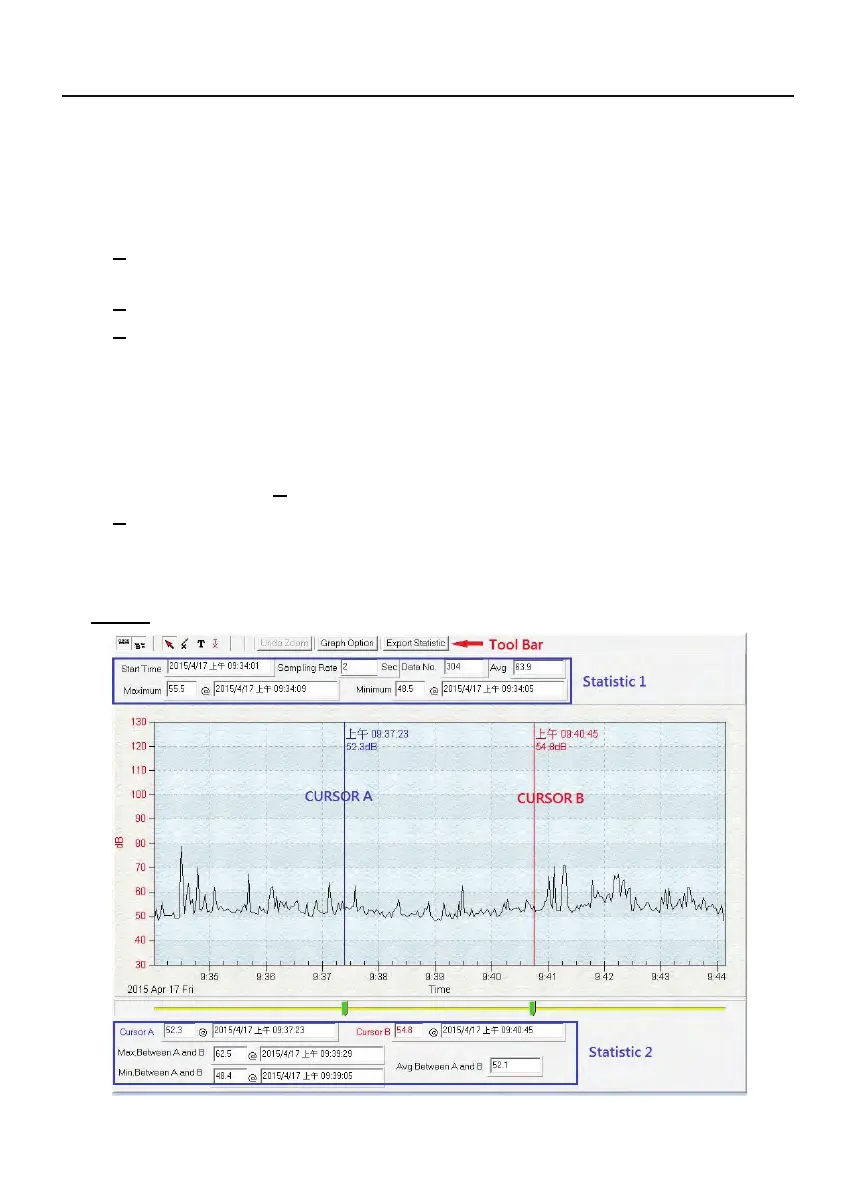Click the blue 52.3dB label at Cursor A
851x1190 pixels.
tap(361, 748)
